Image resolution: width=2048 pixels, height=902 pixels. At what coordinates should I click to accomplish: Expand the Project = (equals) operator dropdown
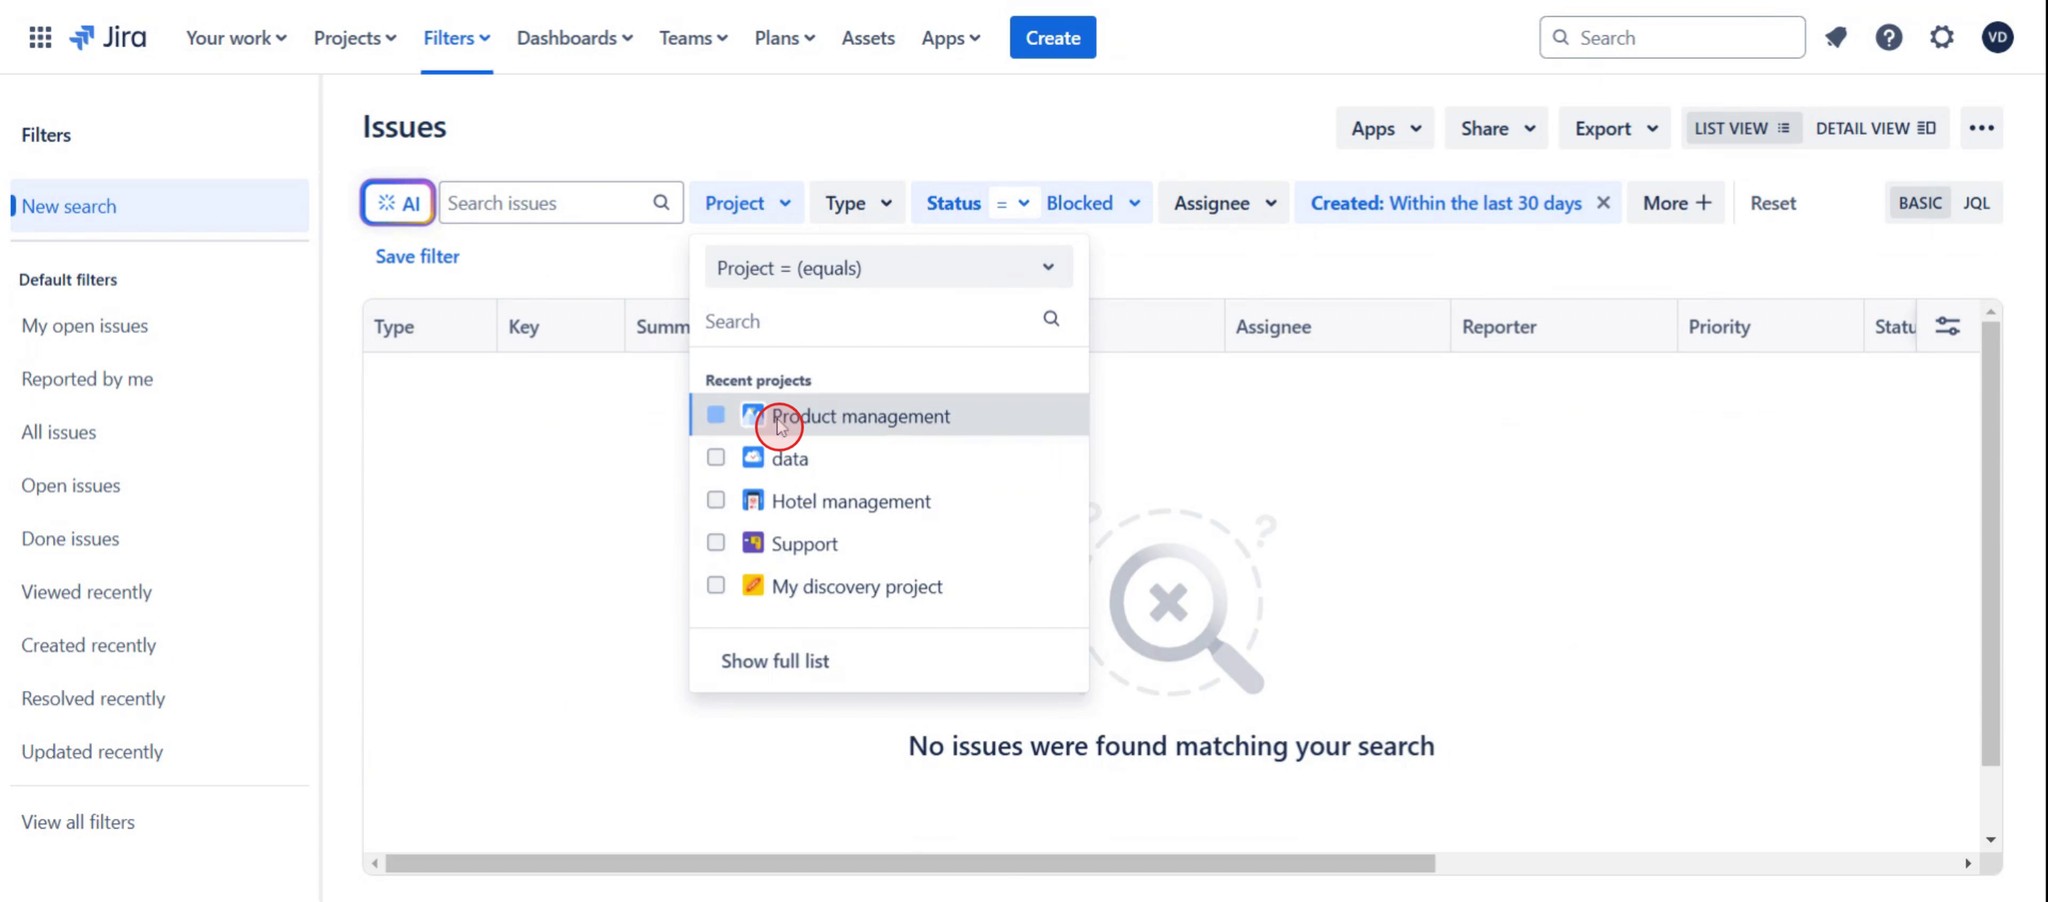pos(1047,267)
